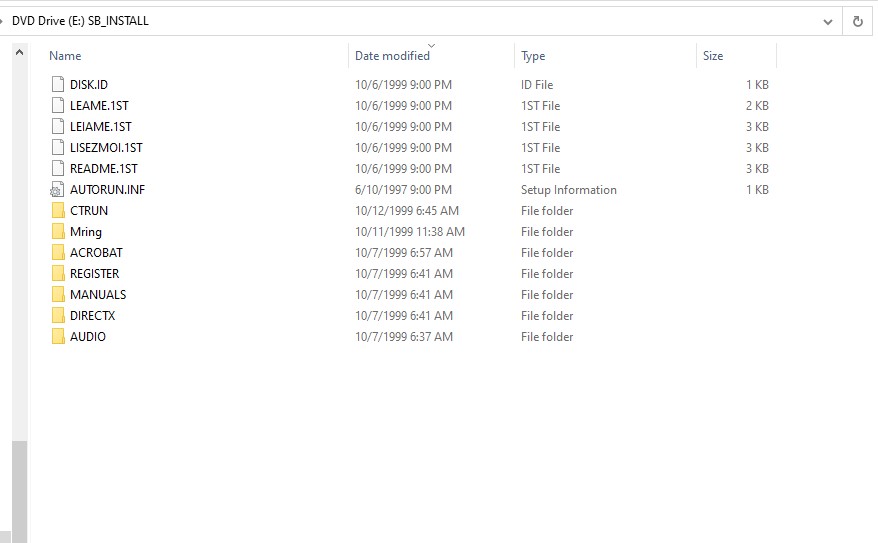This screenshot has height=543, width=878.
Task: Sort by Date modified column
Action: point(392,56)
